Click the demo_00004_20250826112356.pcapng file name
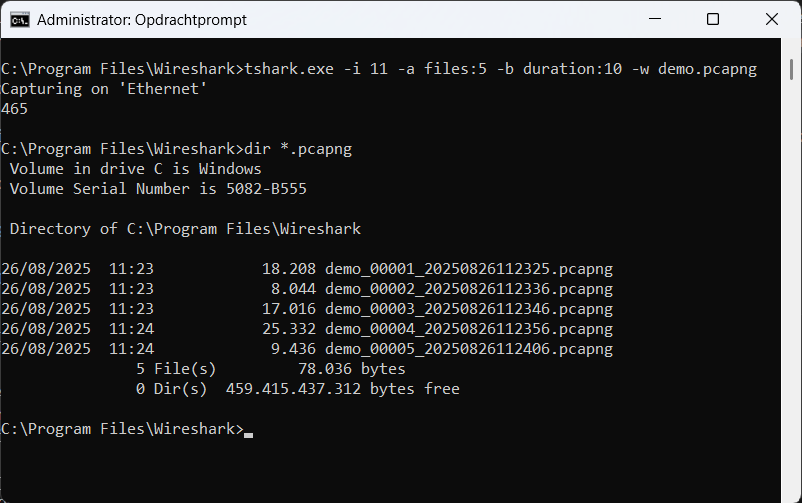This screenshot has height=503, width=802. point(468,329)
